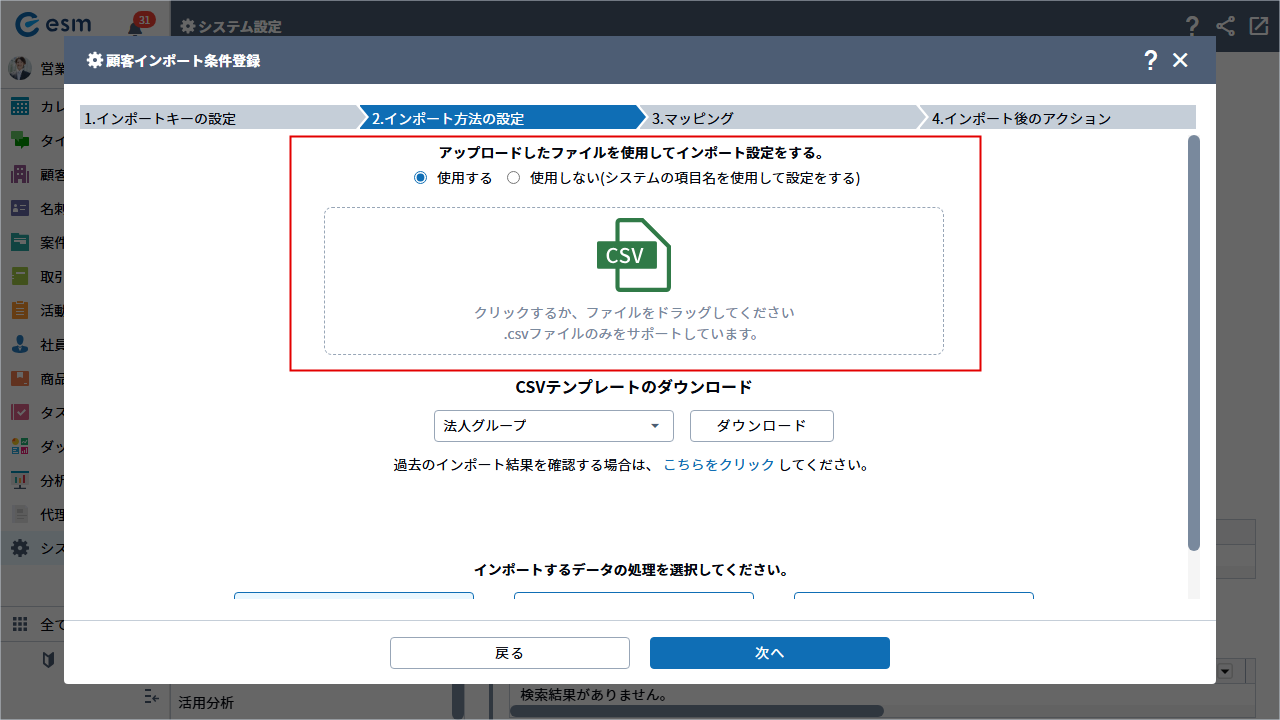Viewport: 1280px width, 720px height.
Task: Select the 使用しない radio button
Action: tap(514, 178)
